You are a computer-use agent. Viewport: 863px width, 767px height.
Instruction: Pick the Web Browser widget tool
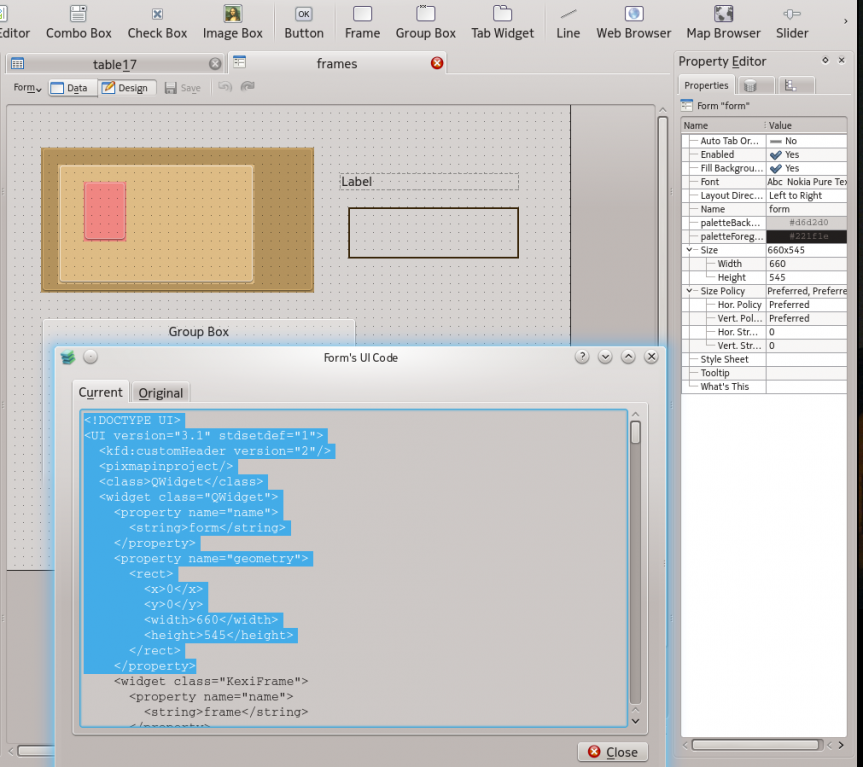pyautogui.click(x=633, y=23)
